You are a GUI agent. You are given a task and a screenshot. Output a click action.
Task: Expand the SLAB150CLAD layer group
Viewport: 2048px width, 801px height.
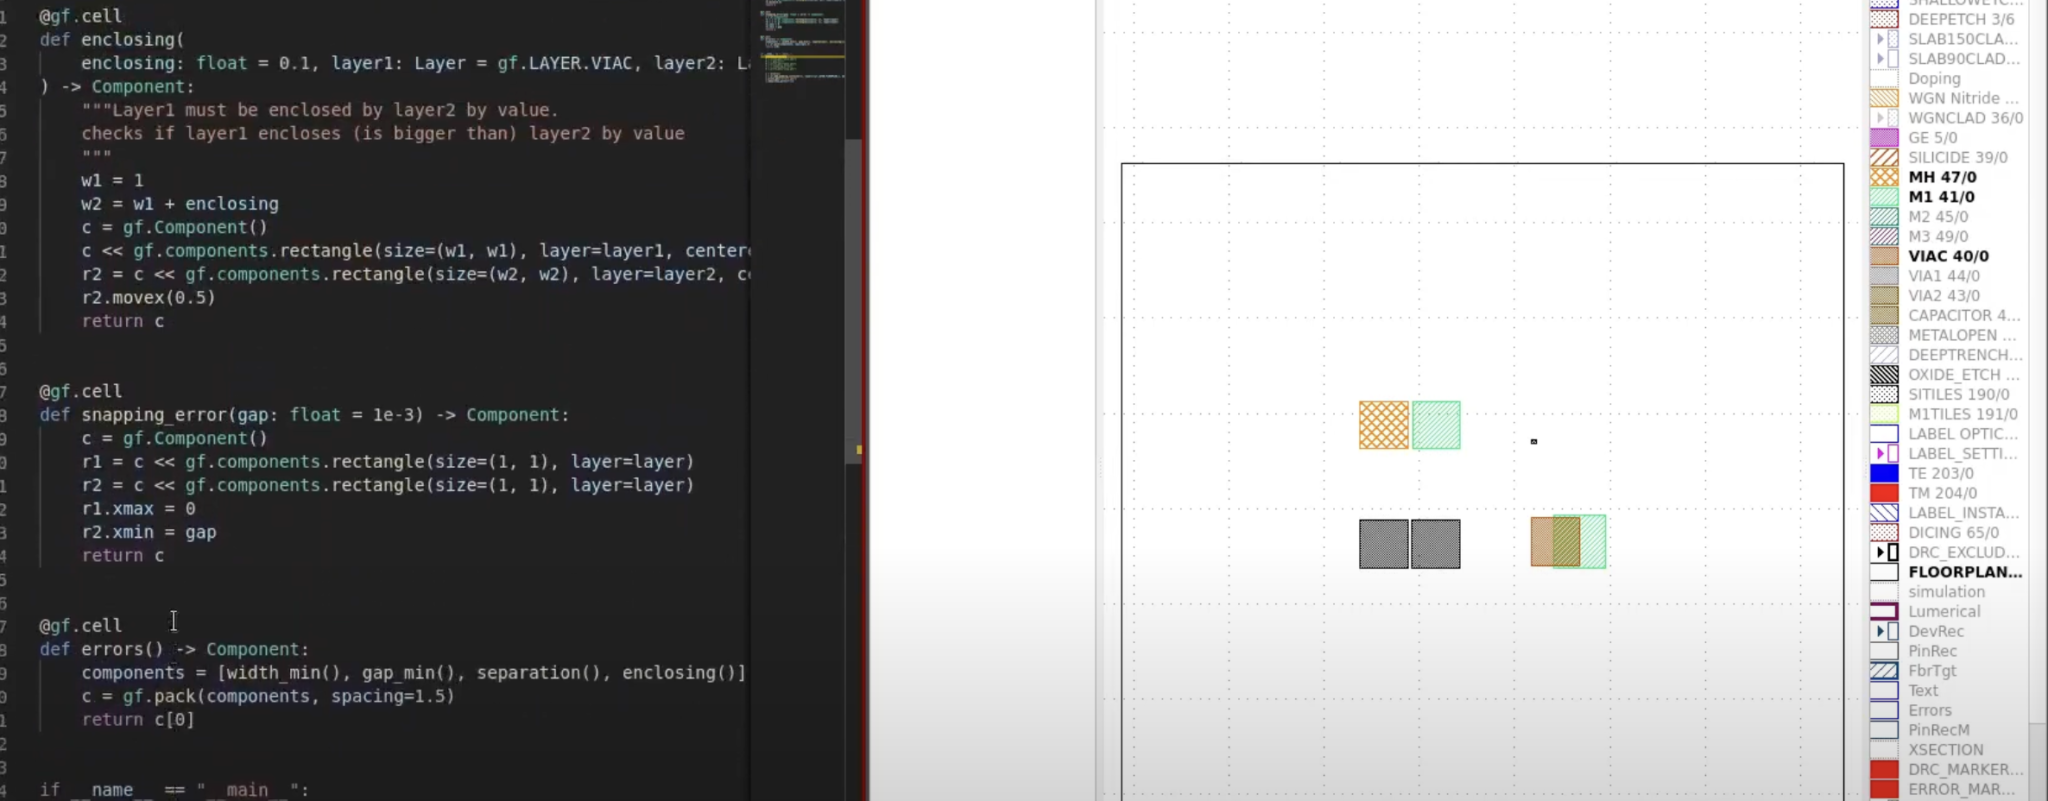[1880, 39]
